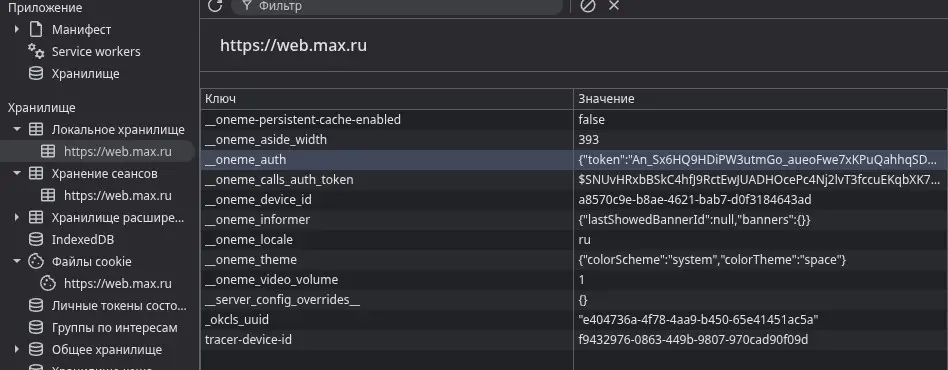Viewport: 948px width, 370px height.
Task: Click the value false
Action: (x=591, y=120)
